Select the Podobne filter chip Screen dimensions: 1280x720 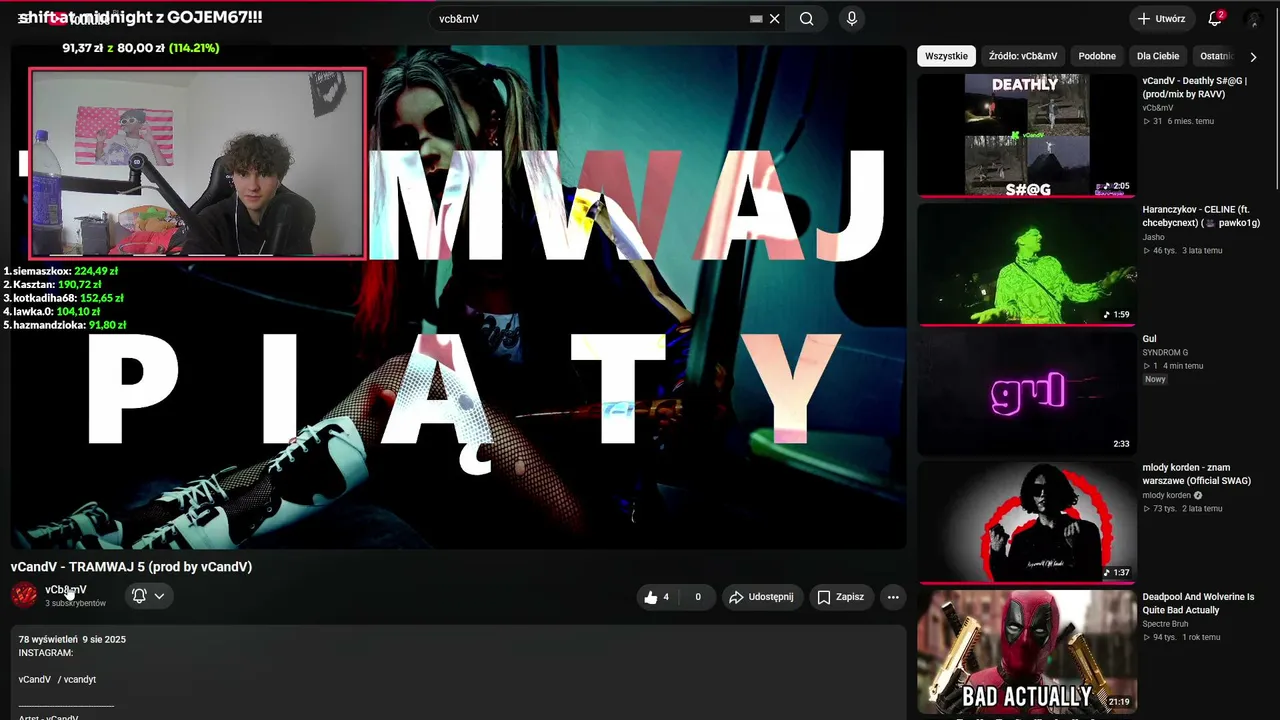(1097, 56)
